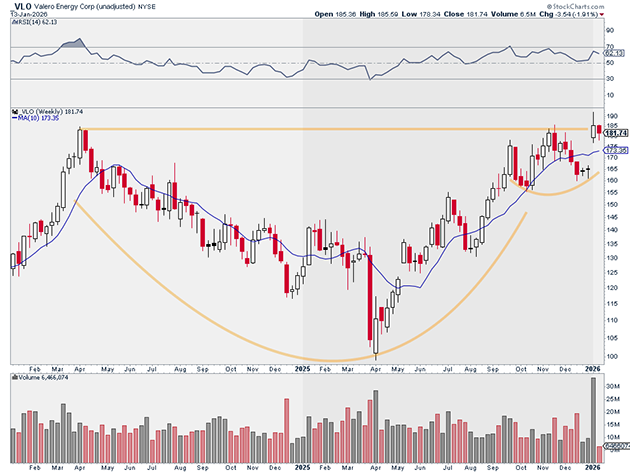Click the Volume 6,466,074 legend label

click(40, 379)
